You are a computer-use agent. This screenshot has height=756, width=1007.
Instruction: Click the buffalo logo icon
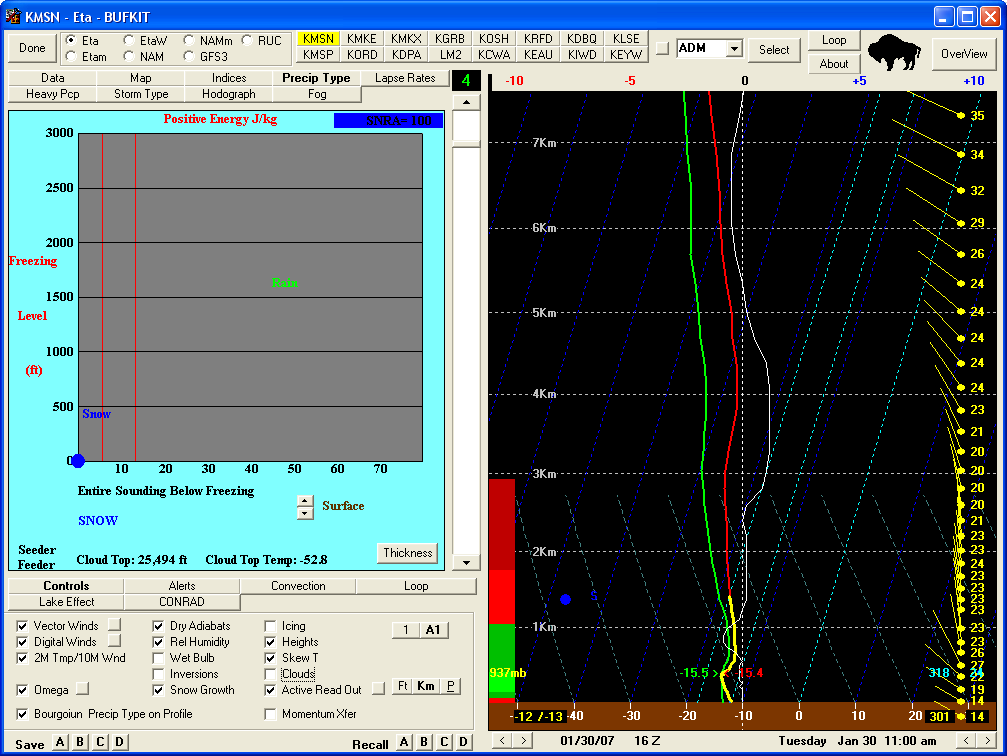pos(894,53)
